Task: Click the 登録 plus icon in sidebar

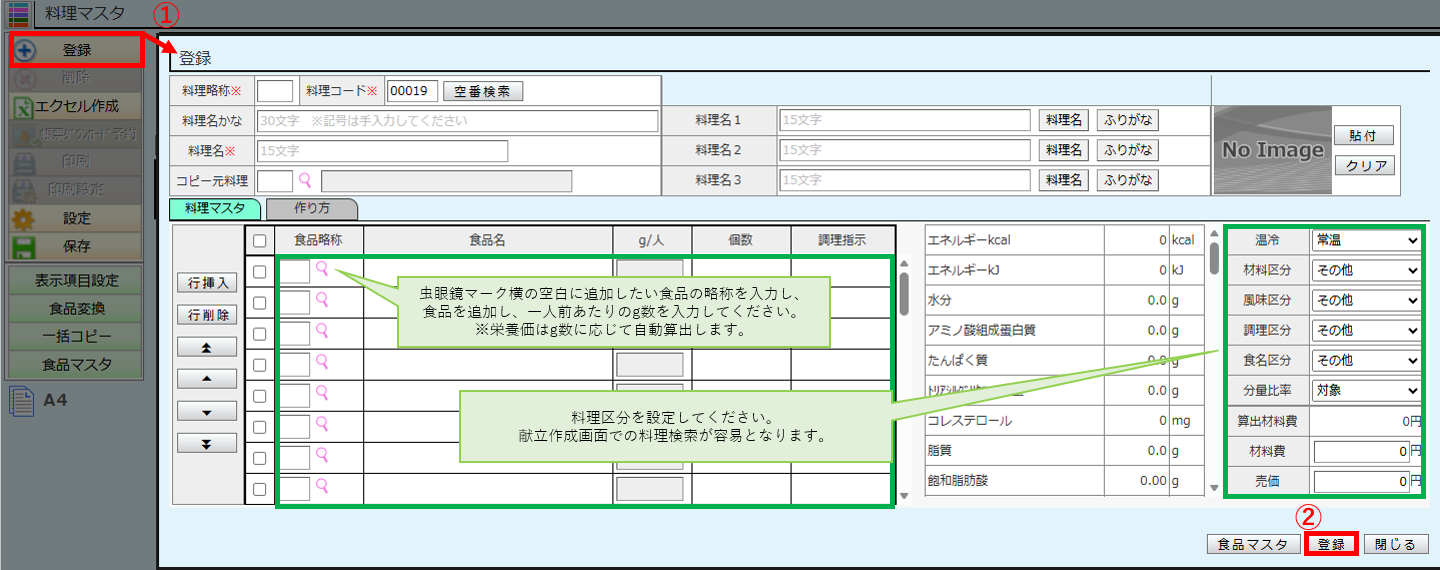Action: coord(26,50)
